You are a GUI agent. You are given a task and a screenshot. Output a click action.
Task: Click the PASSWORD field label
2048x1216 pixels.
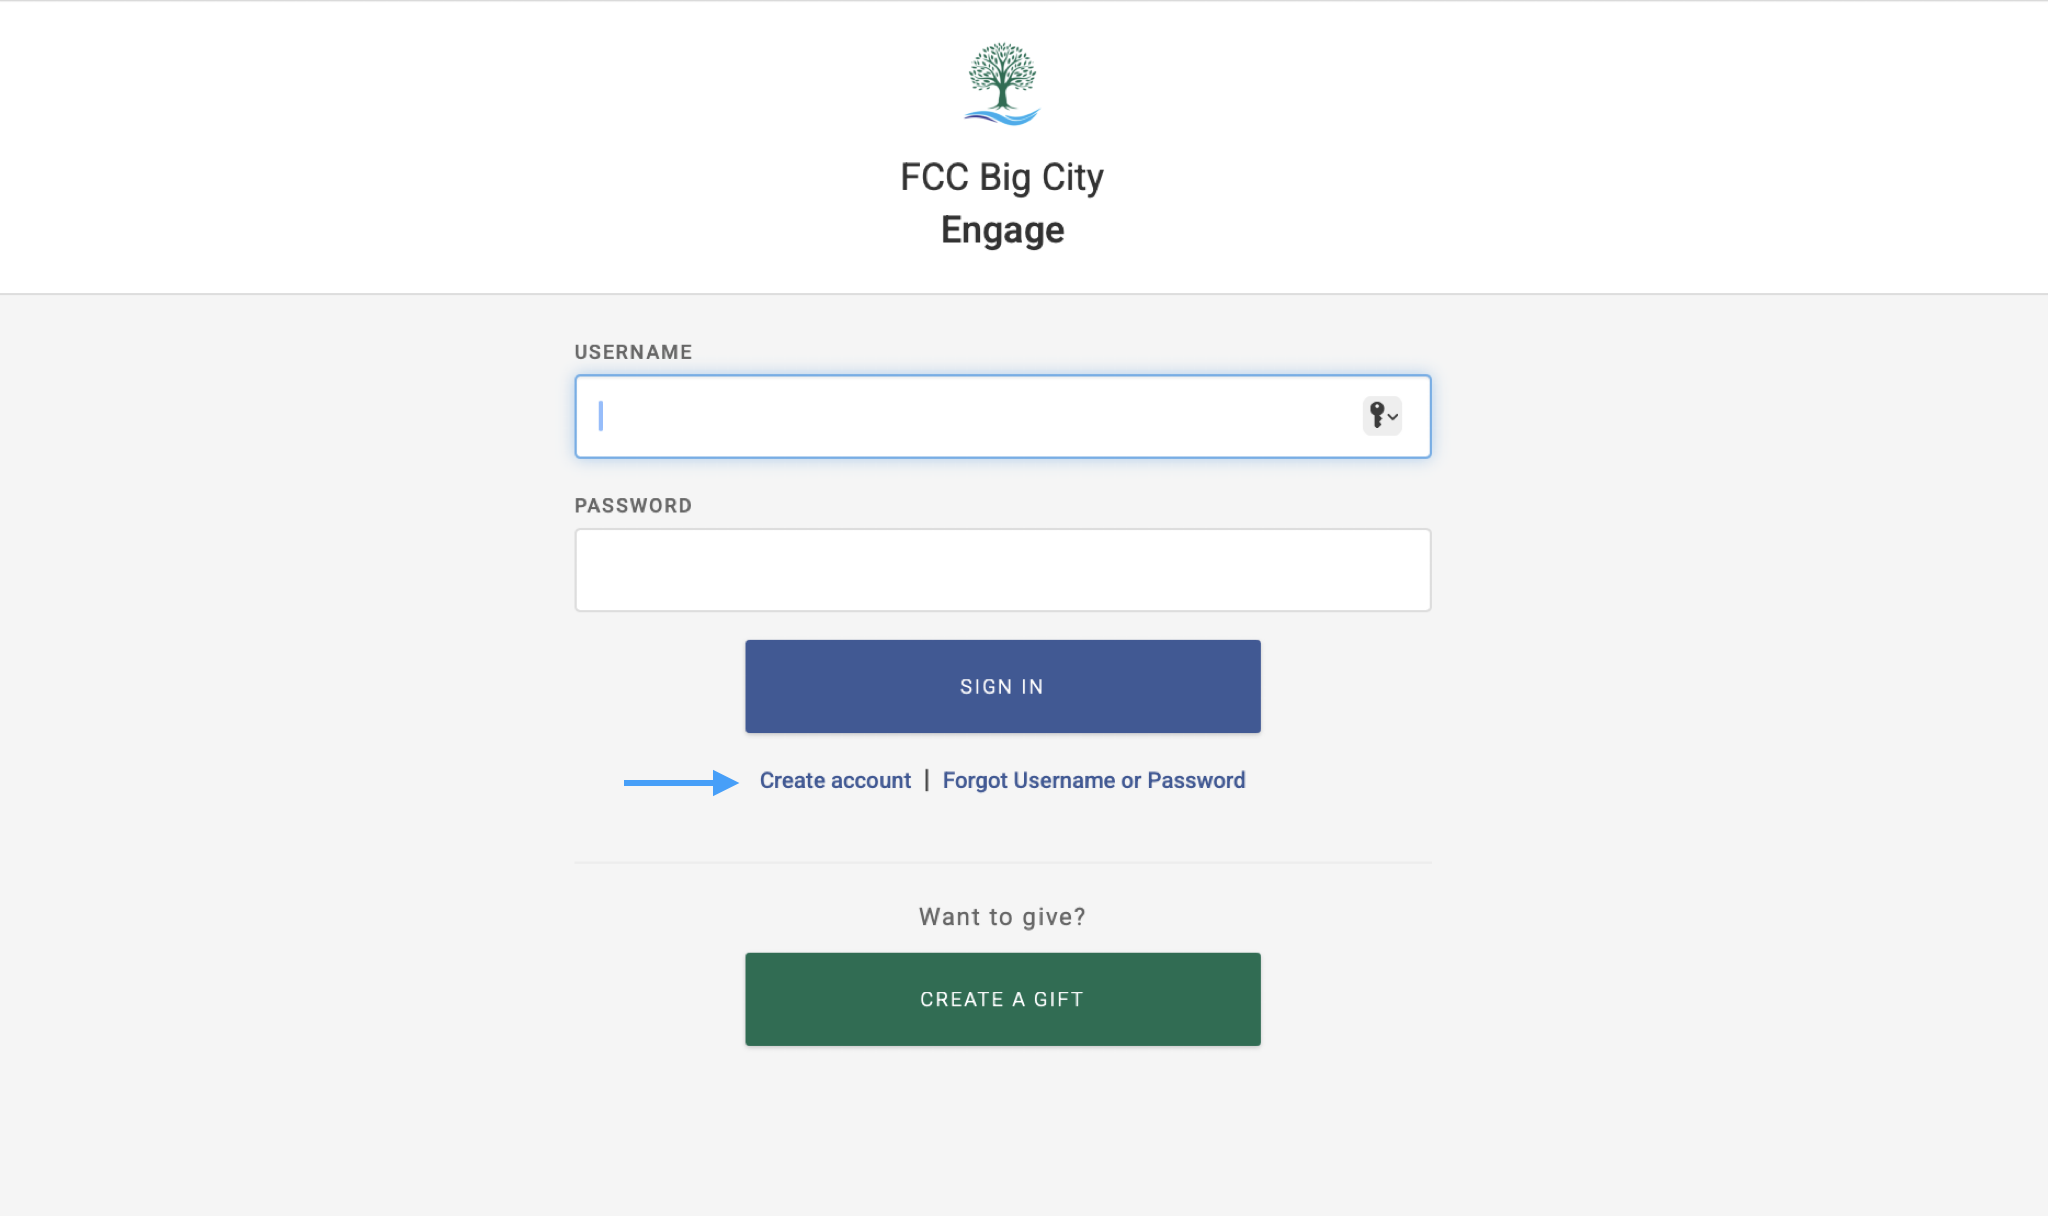coord(633,505)
